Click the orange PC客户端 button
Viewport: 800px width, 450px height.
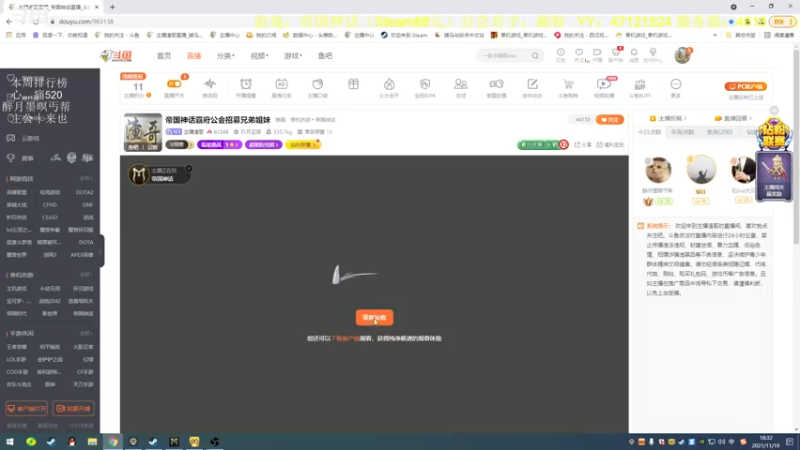click(x=745, y=86)
